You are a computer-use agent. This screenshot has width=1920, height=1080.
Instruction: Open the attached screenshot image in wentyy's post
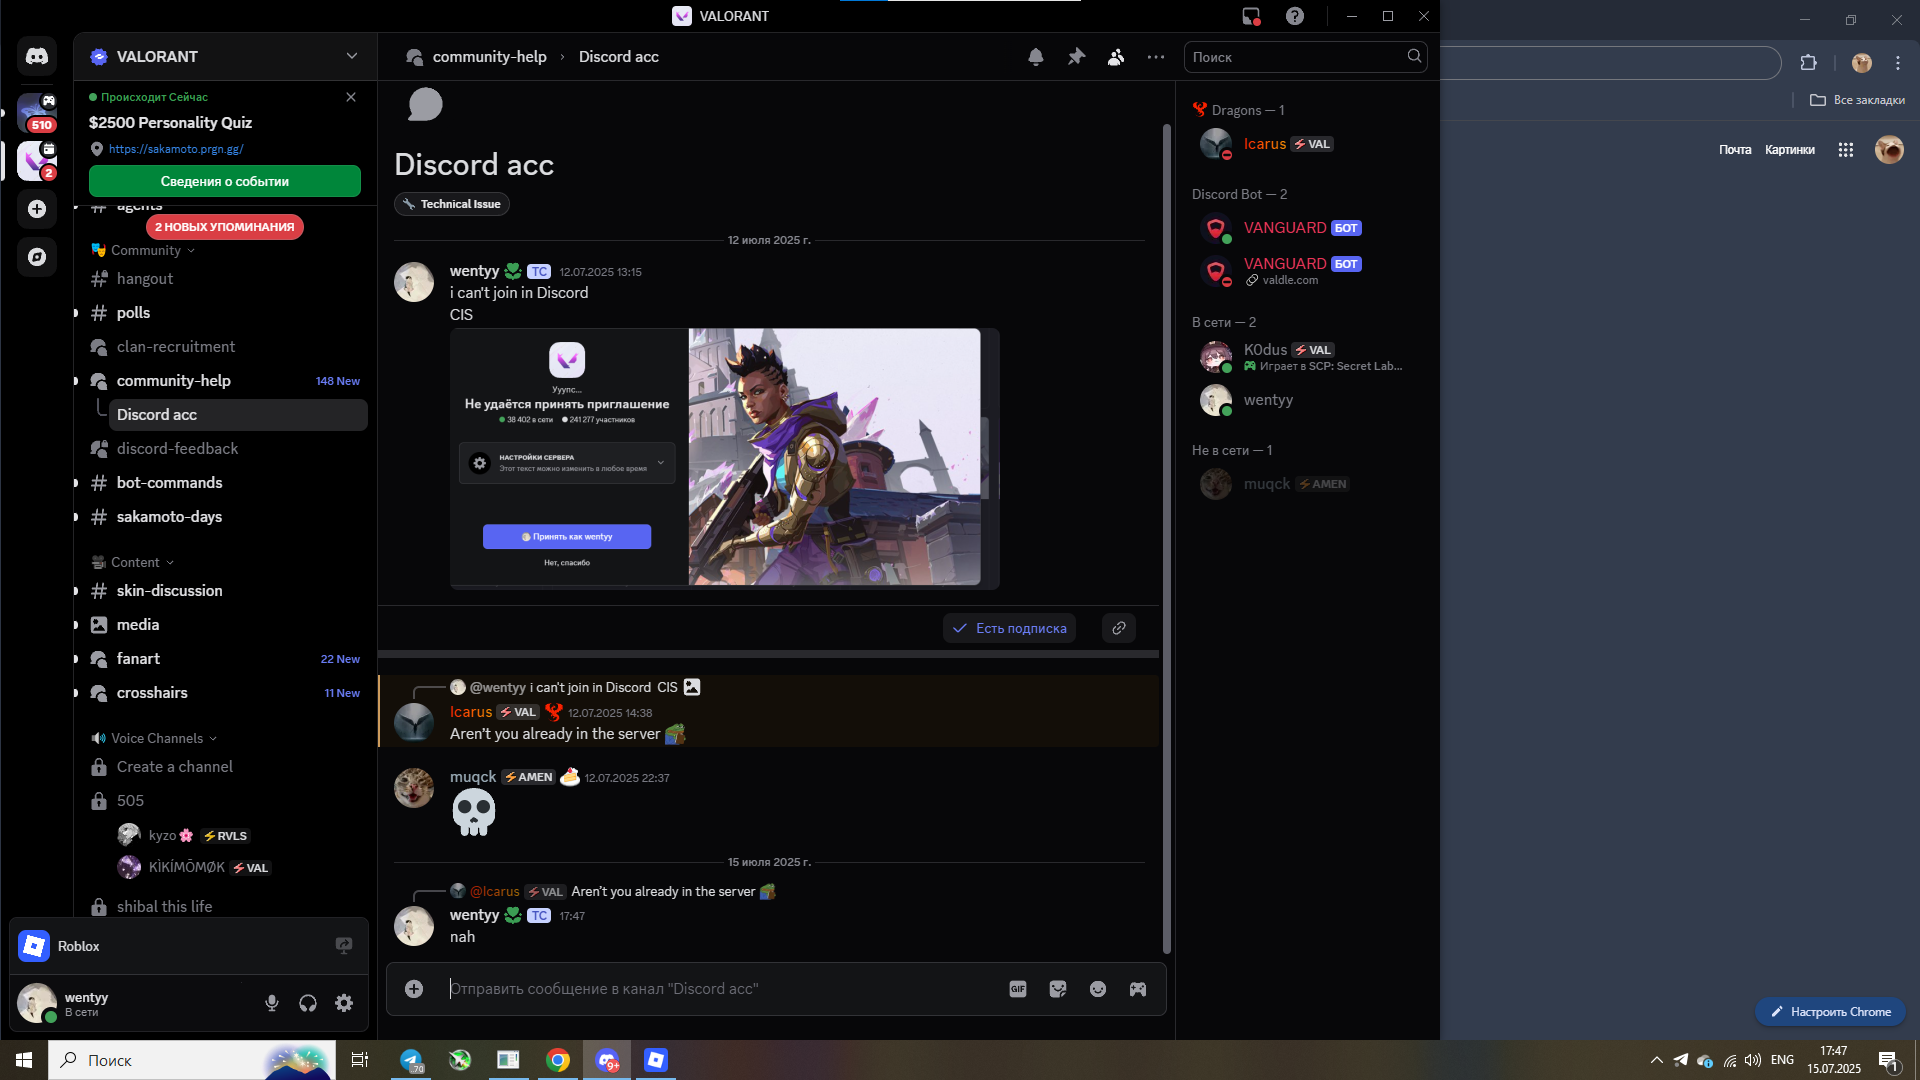pos(725,458)
